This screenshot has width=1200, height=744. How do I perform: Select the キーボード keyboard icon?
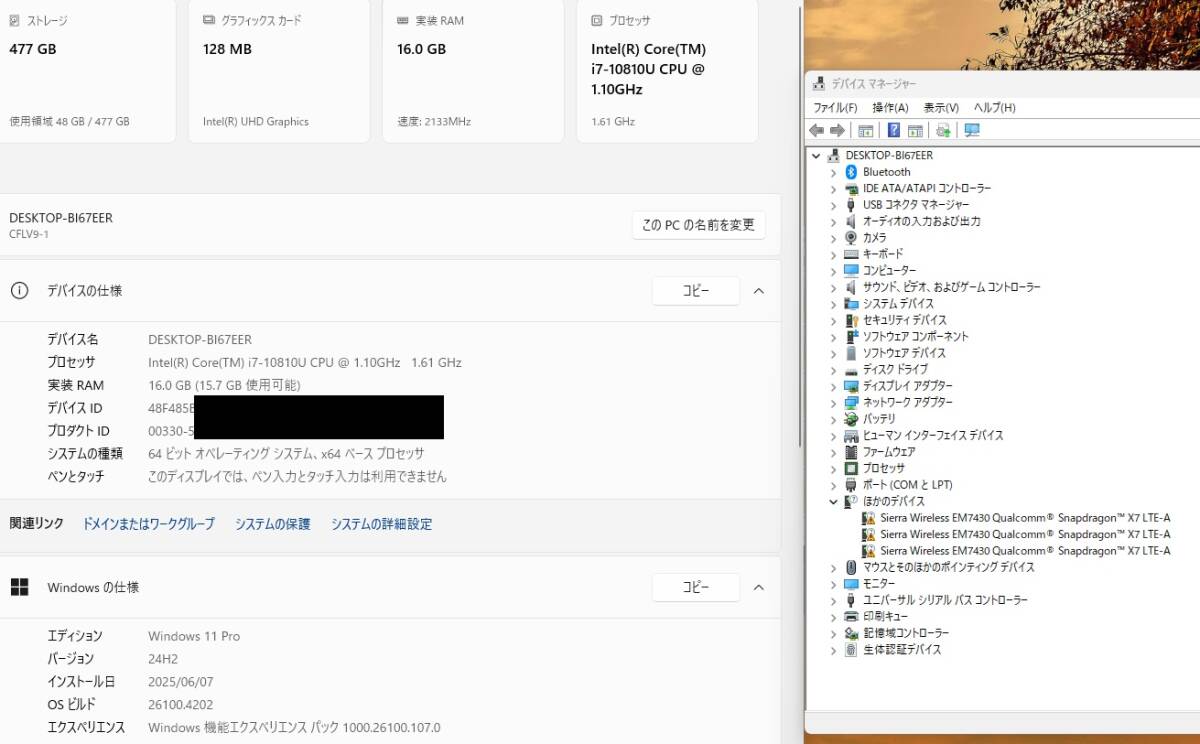[x=851, y=254]
